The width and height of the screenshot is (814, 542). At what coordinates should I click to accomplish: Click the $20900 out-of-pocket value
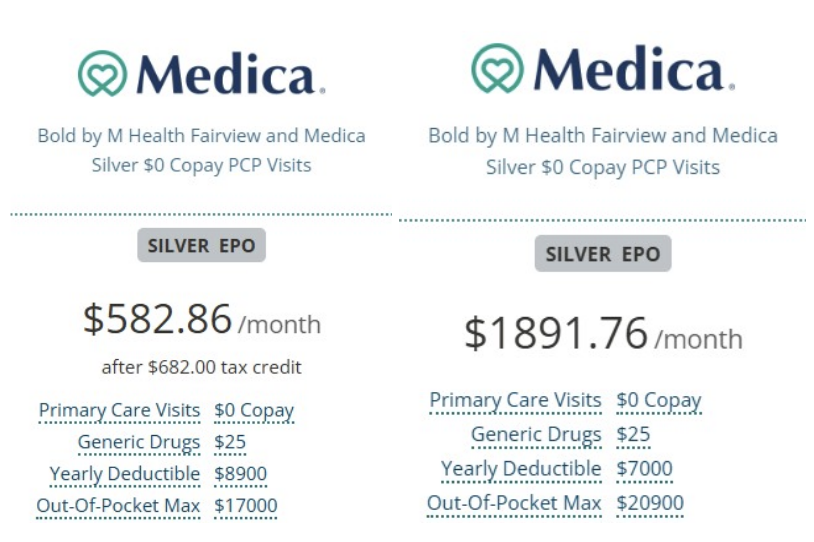tap(649, 502)
